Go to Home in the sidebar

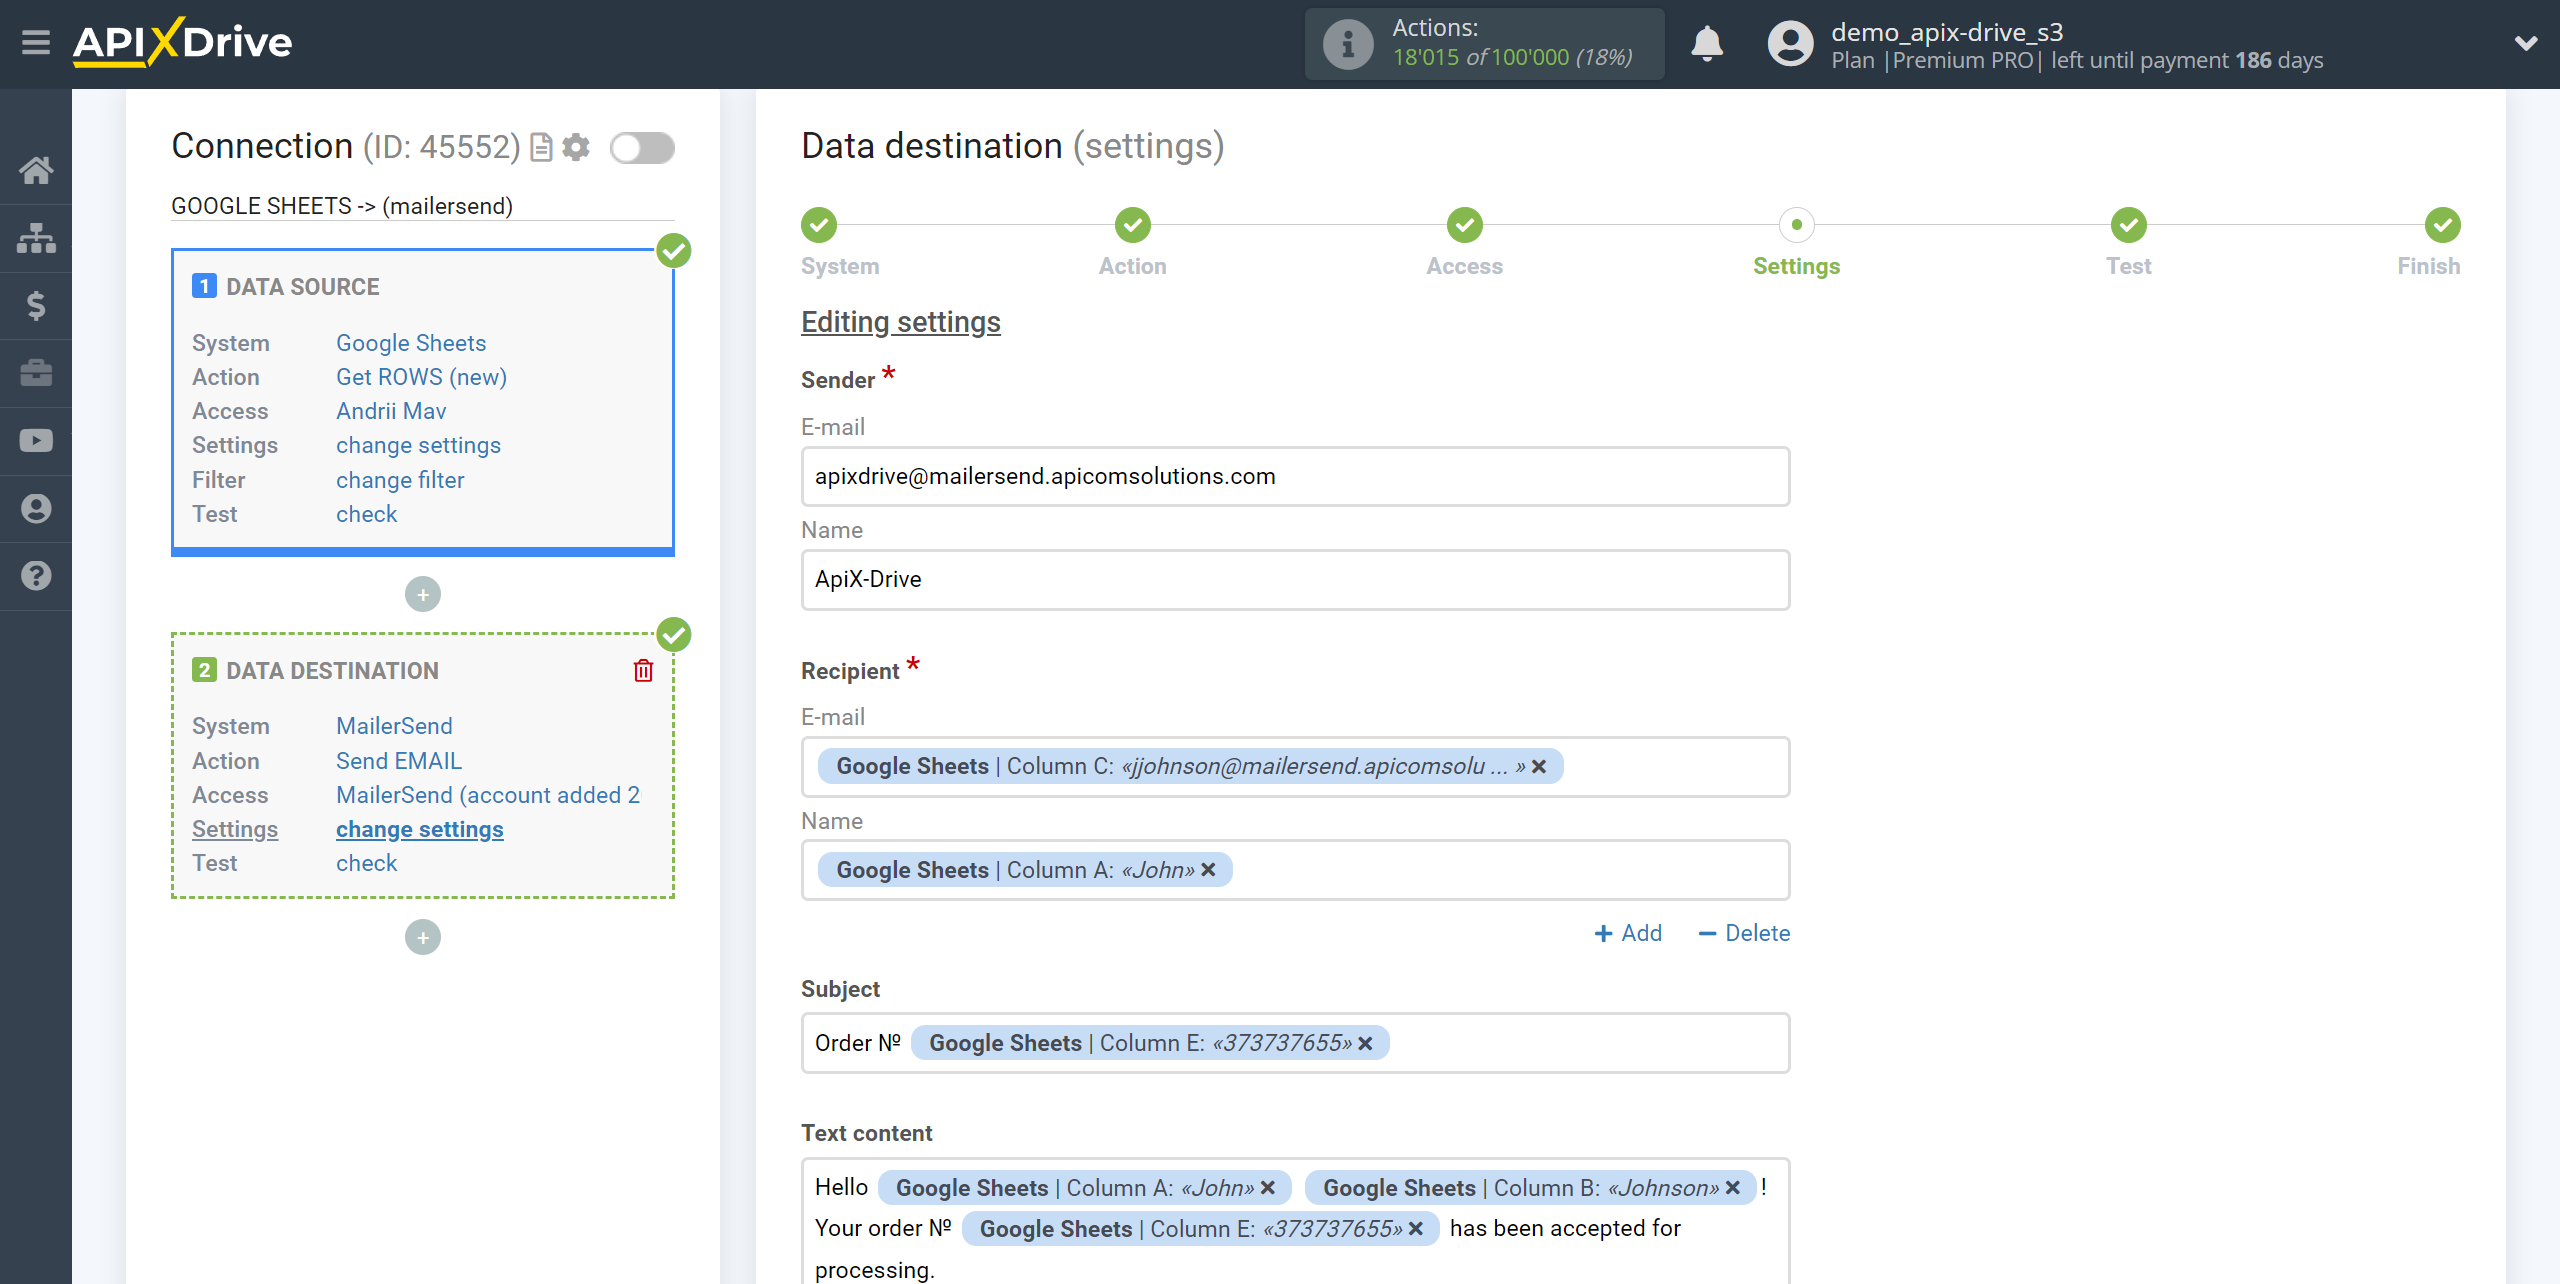(x=36, y=170)
